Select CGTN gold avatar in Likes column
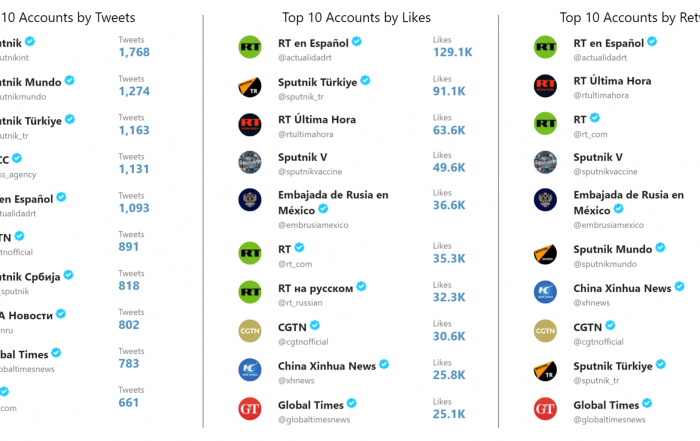Image resolution: width=700 pixels, height=441 pixels. point(250,331)
